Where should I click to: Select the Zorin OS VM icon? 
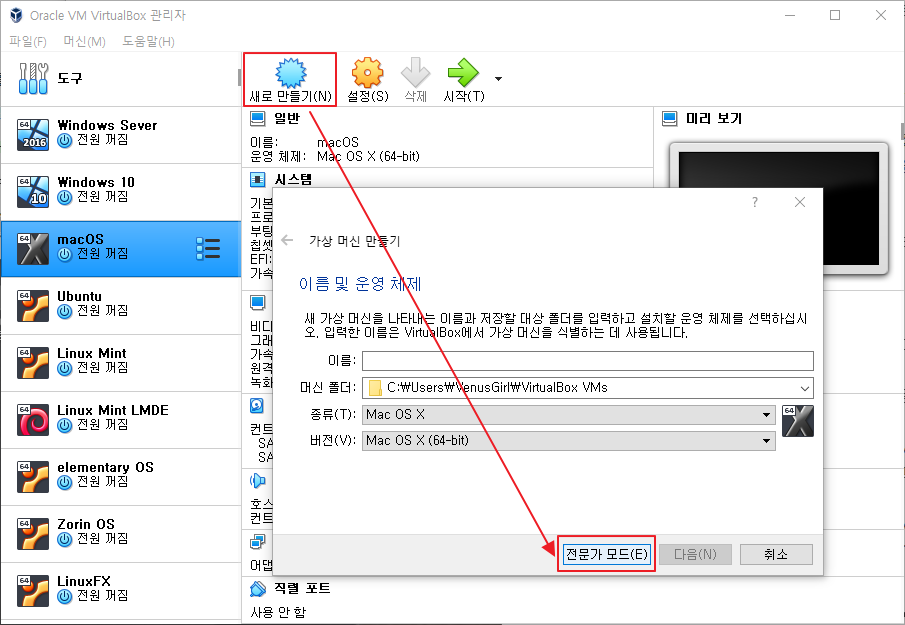[x=33, y=534]
